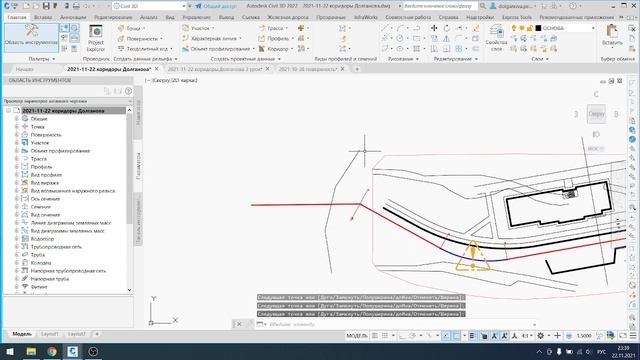This screenshot has width=640, height=360.
Task: Click the Mirror tool icon
Action: pos(447,38)
